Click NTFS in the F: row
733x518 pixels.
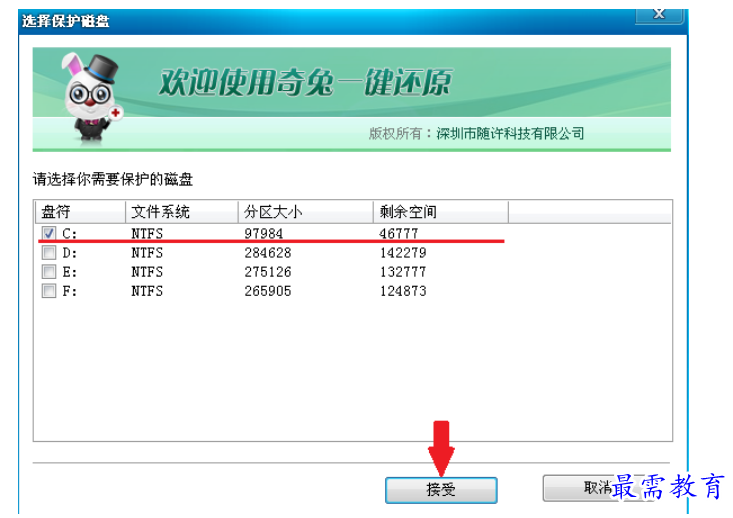(147, 291)
